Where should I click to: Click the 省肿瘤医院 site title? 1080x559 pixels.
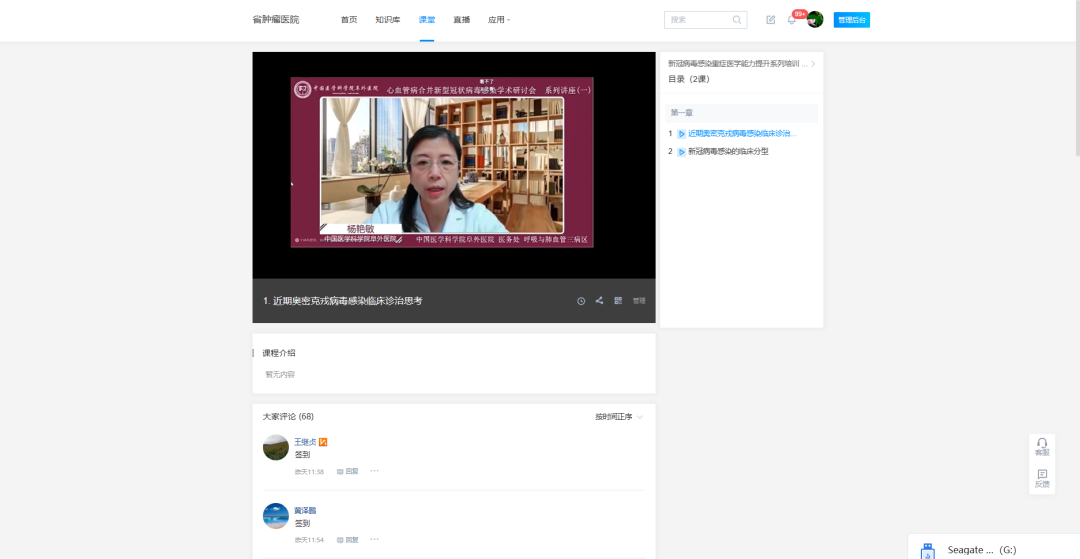pyautogui.click(x=276, y=20)
